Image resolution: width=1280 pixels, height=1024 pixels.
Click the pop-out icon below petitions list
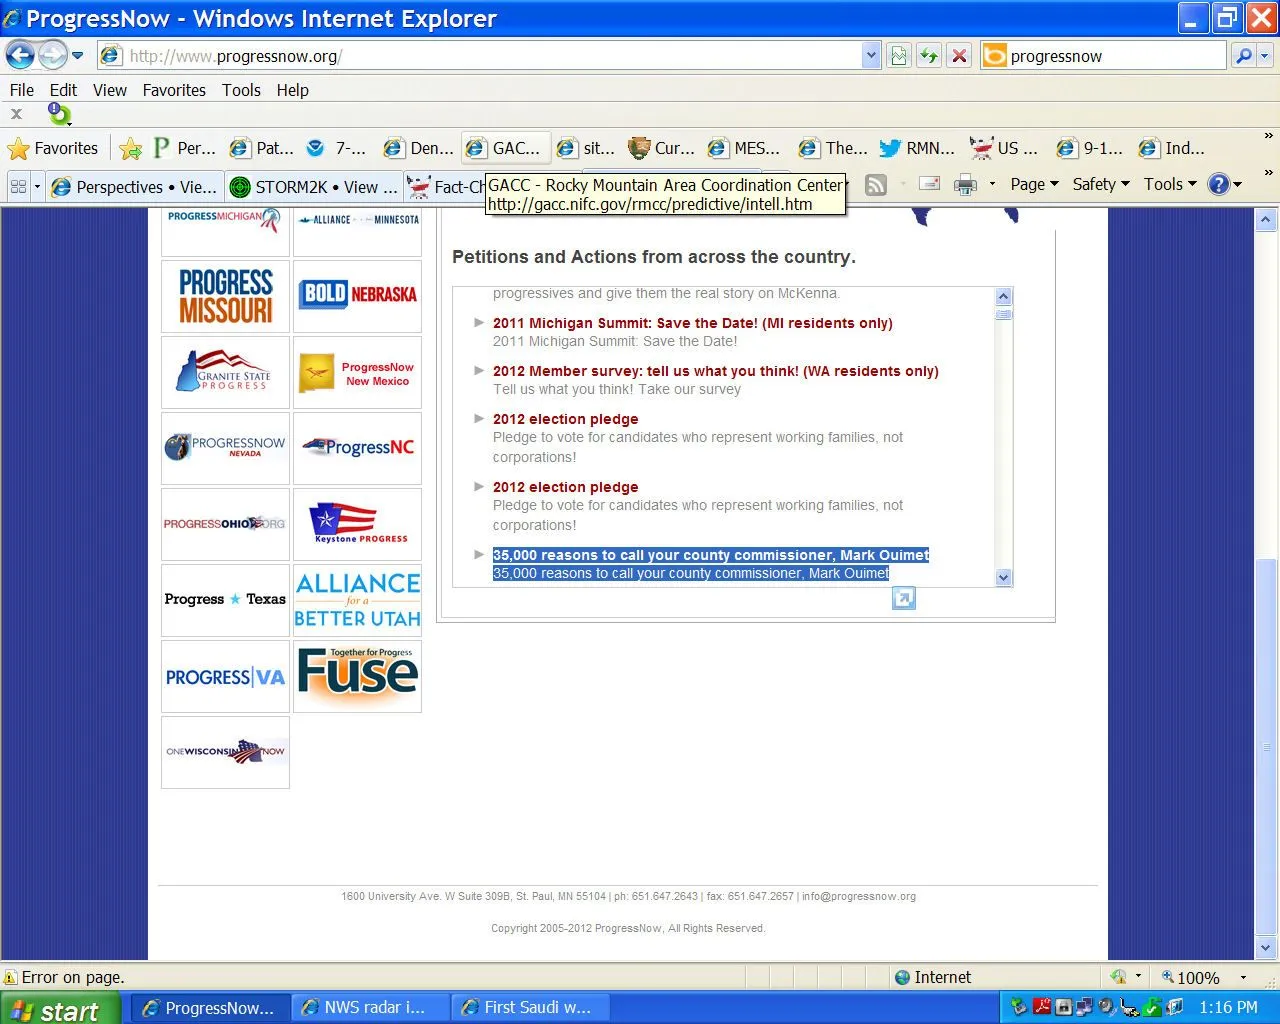(x=903, y=598)
